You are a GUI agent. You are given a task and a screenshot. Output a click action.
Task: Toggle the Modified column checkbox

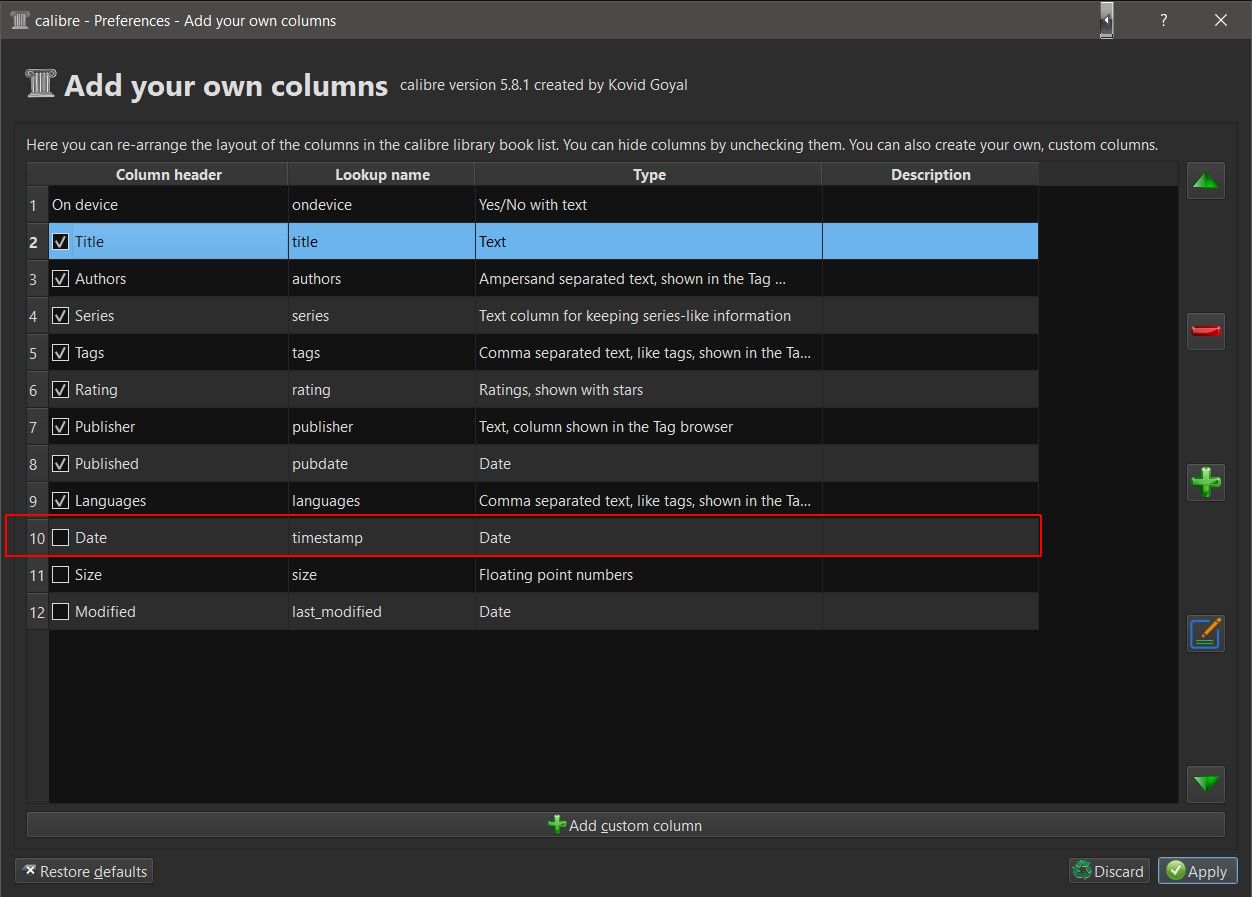pos(61,612)
